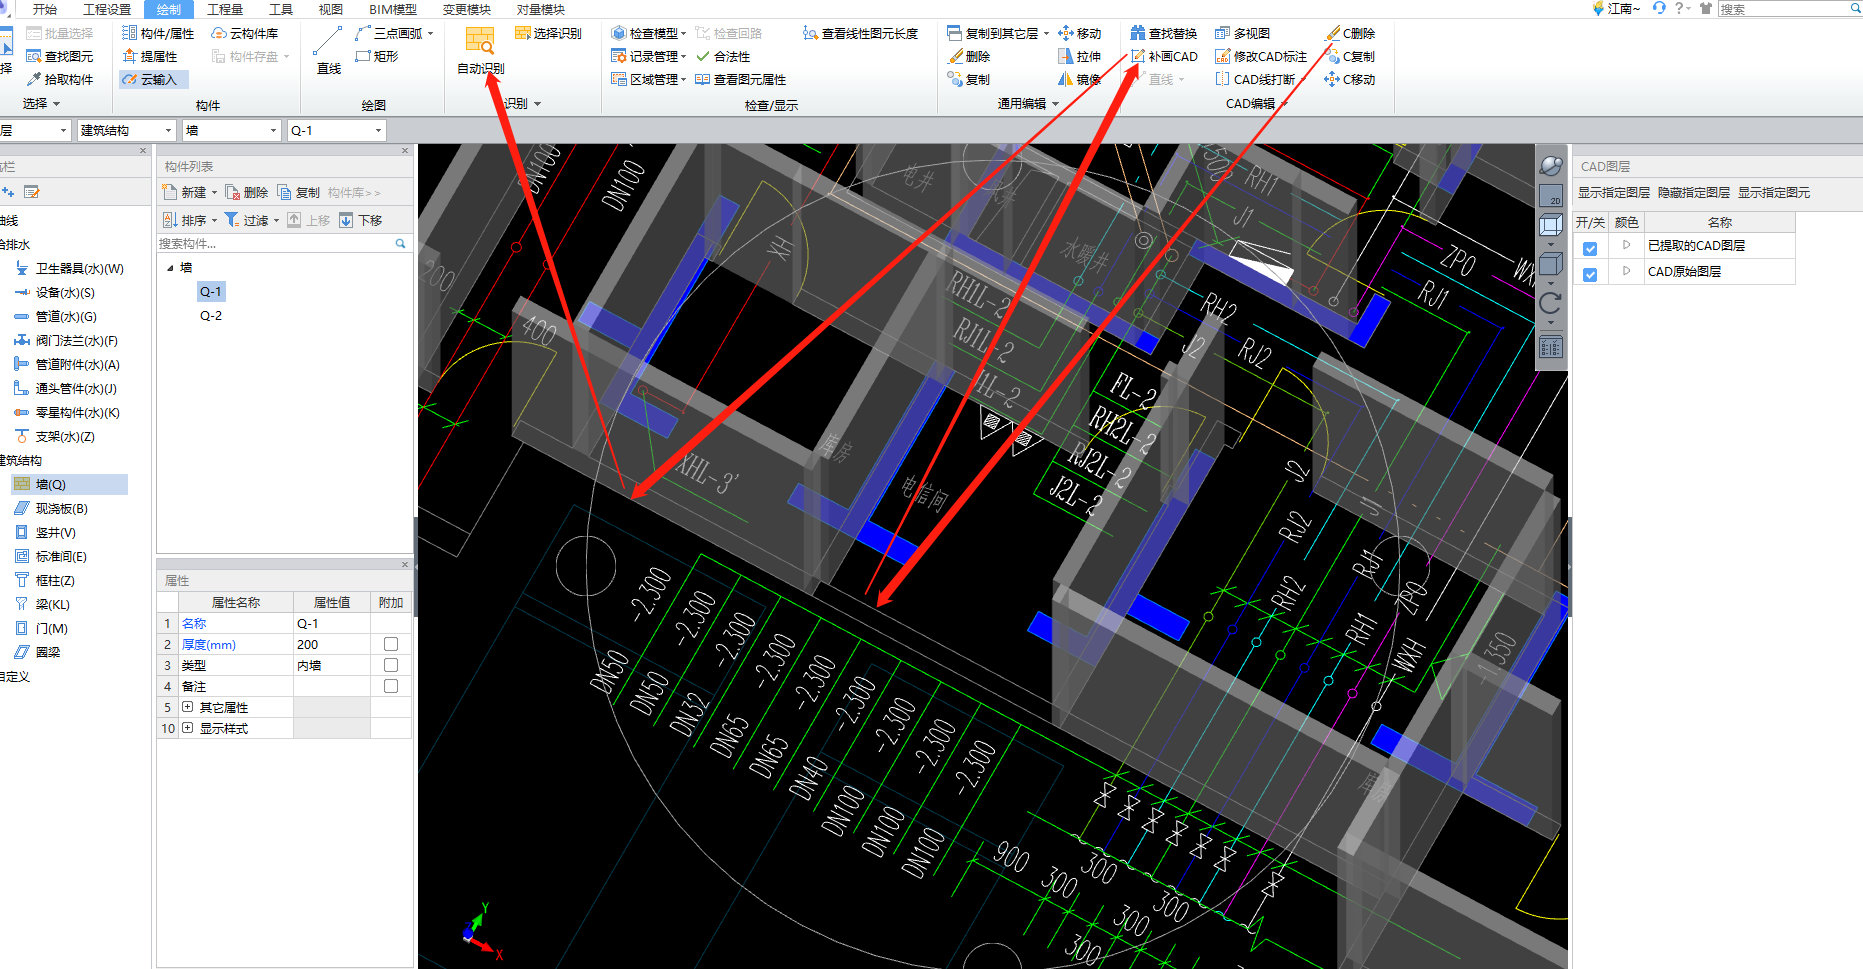Click 显示指定图层 in CAD layer panel

tap(1614, 193)
